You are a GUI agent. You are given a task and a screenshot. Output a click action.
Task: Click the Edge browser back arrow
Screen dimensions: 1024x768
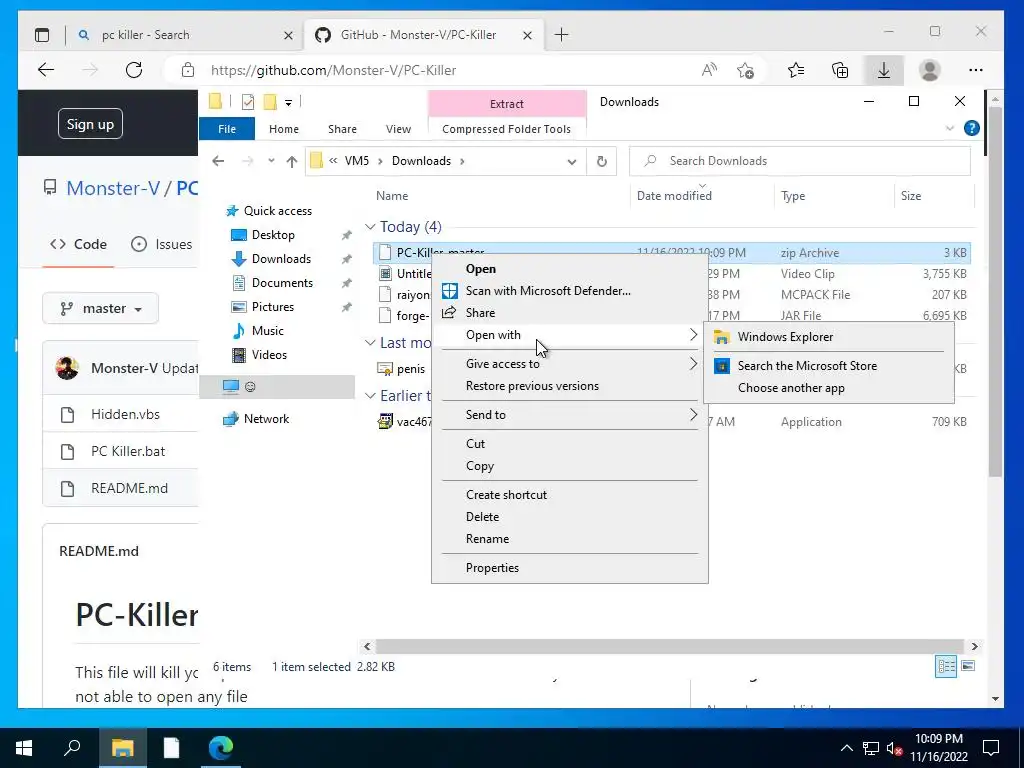click(x=46, y=70)
